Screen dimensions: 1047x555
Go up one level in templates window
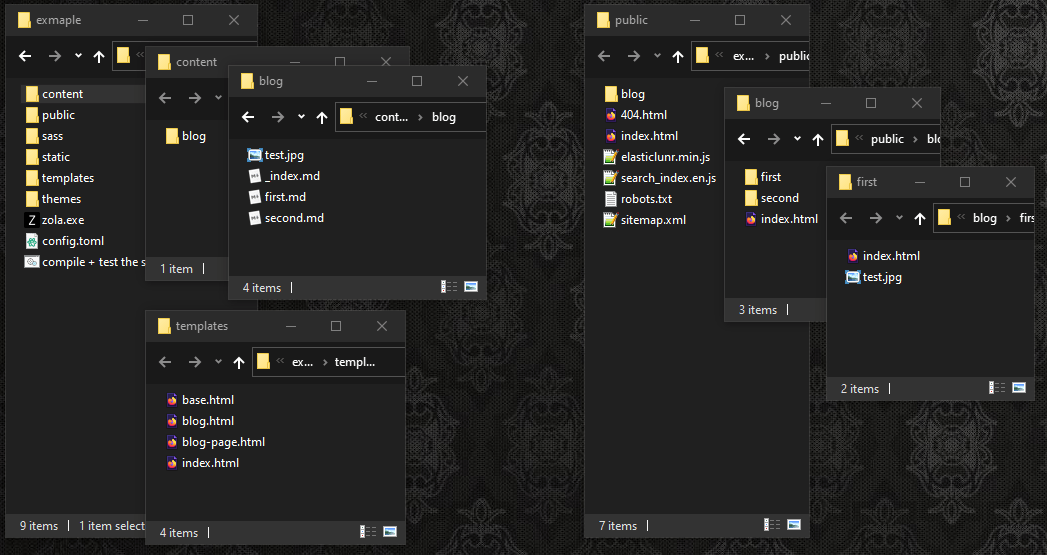coord(239,362)
